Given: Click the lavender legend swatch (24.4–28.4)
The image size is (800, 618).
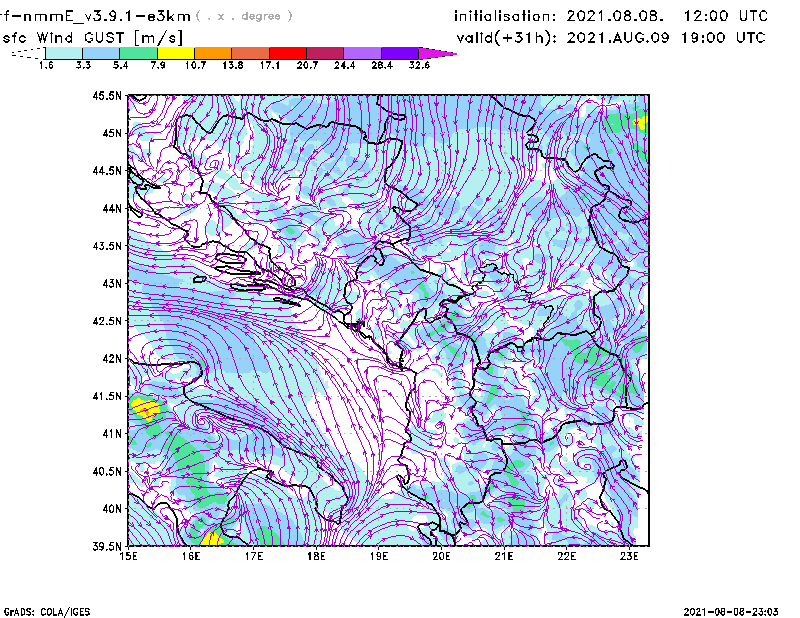Looking at the screenshot, I should 362,53.
